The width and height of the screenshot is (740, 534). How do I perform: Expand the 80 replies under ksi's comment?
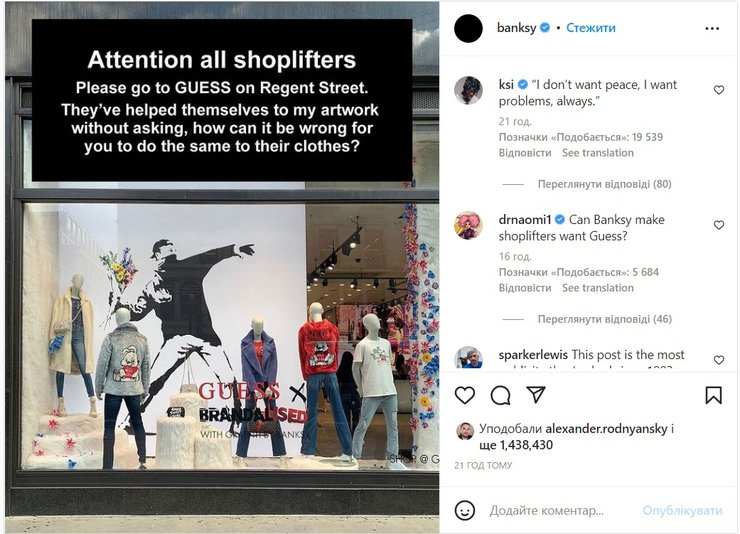point(605,184)
